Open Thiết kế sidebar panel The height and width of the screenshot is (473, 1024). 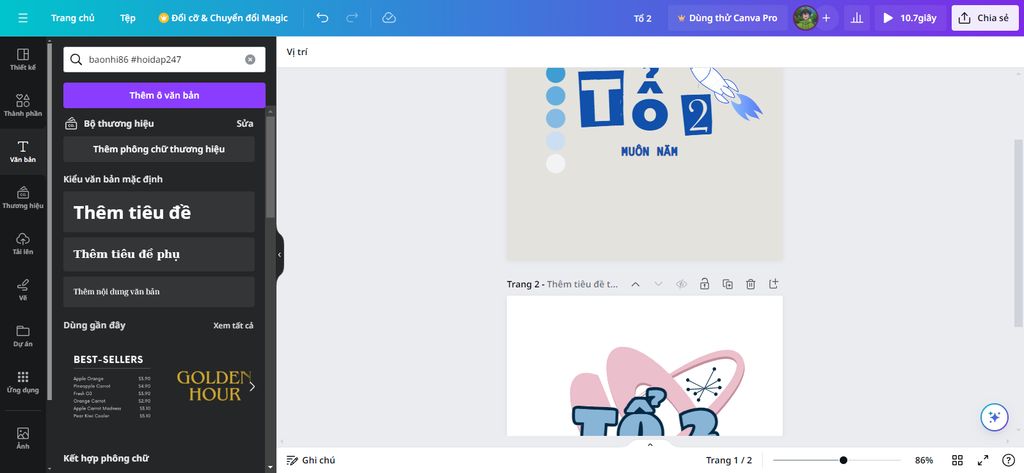click(x=23, y=59)
